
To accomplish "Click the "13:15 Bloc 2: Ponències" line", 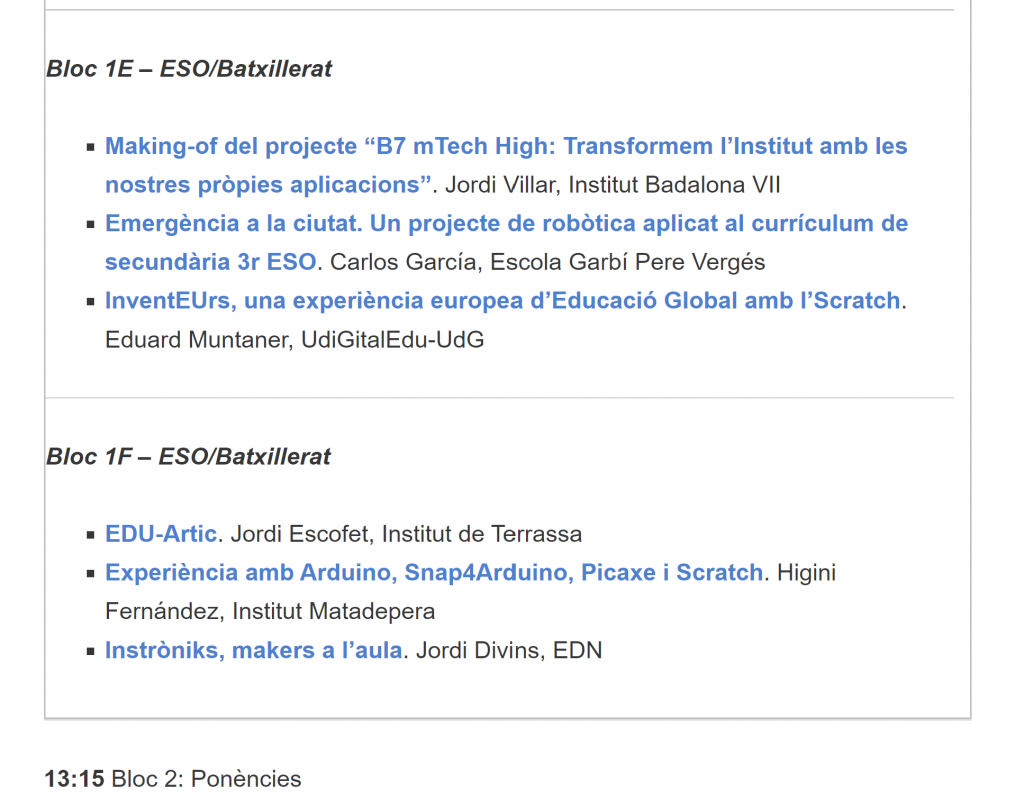I will [172, 779].
